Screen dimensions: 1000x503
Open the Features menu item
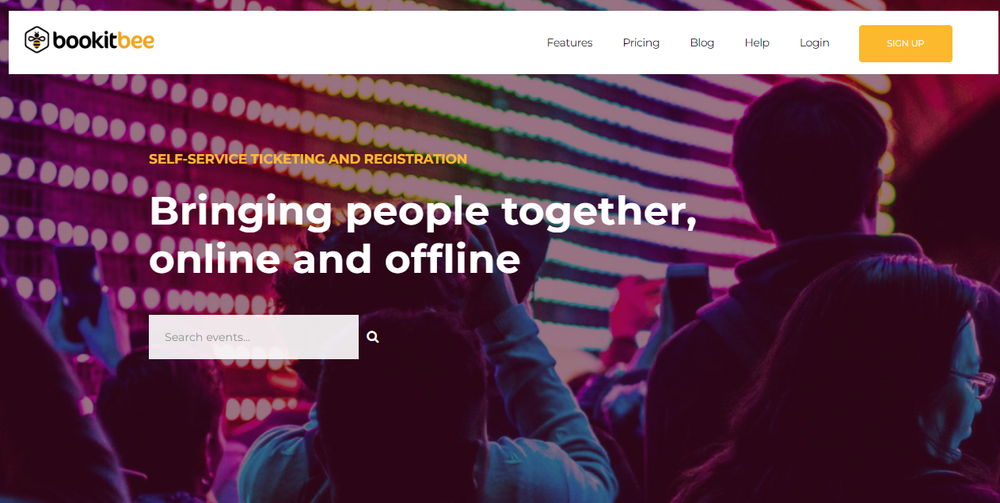(x=570, y=43)
